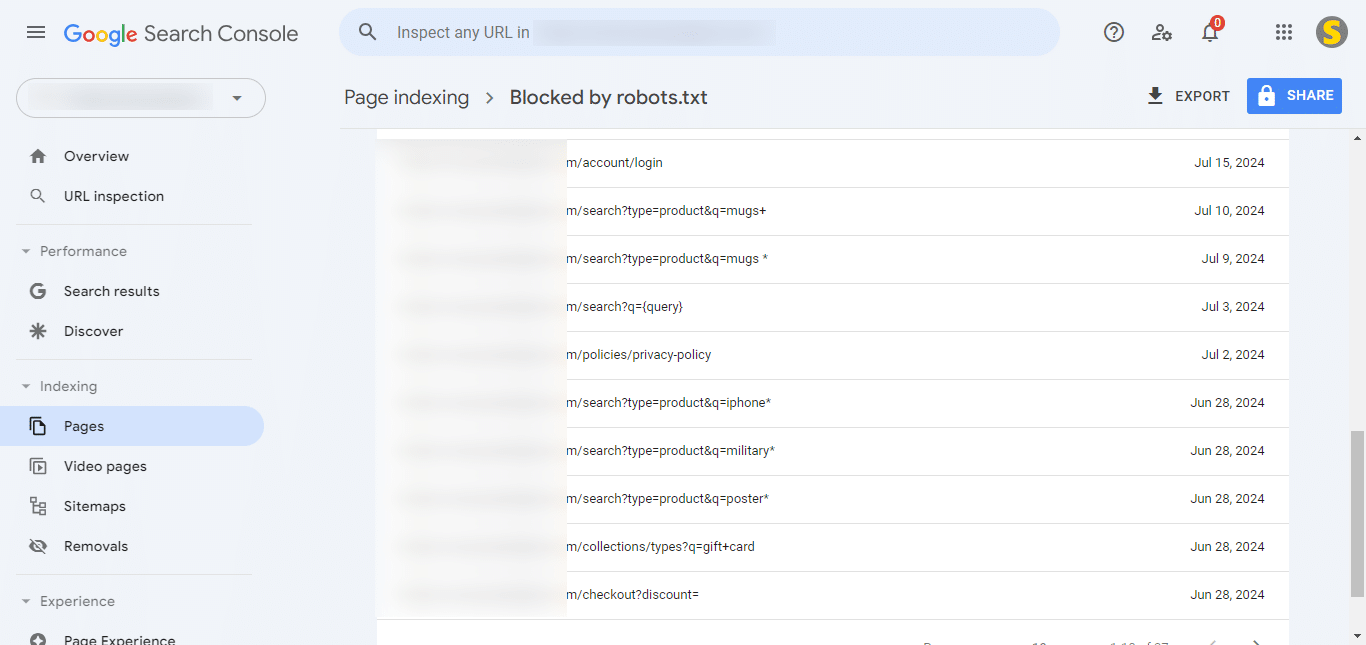This screenshot has height=645, width=1366.
Task: Select the q=mugs * search URL row
Action: pos(833,259)
